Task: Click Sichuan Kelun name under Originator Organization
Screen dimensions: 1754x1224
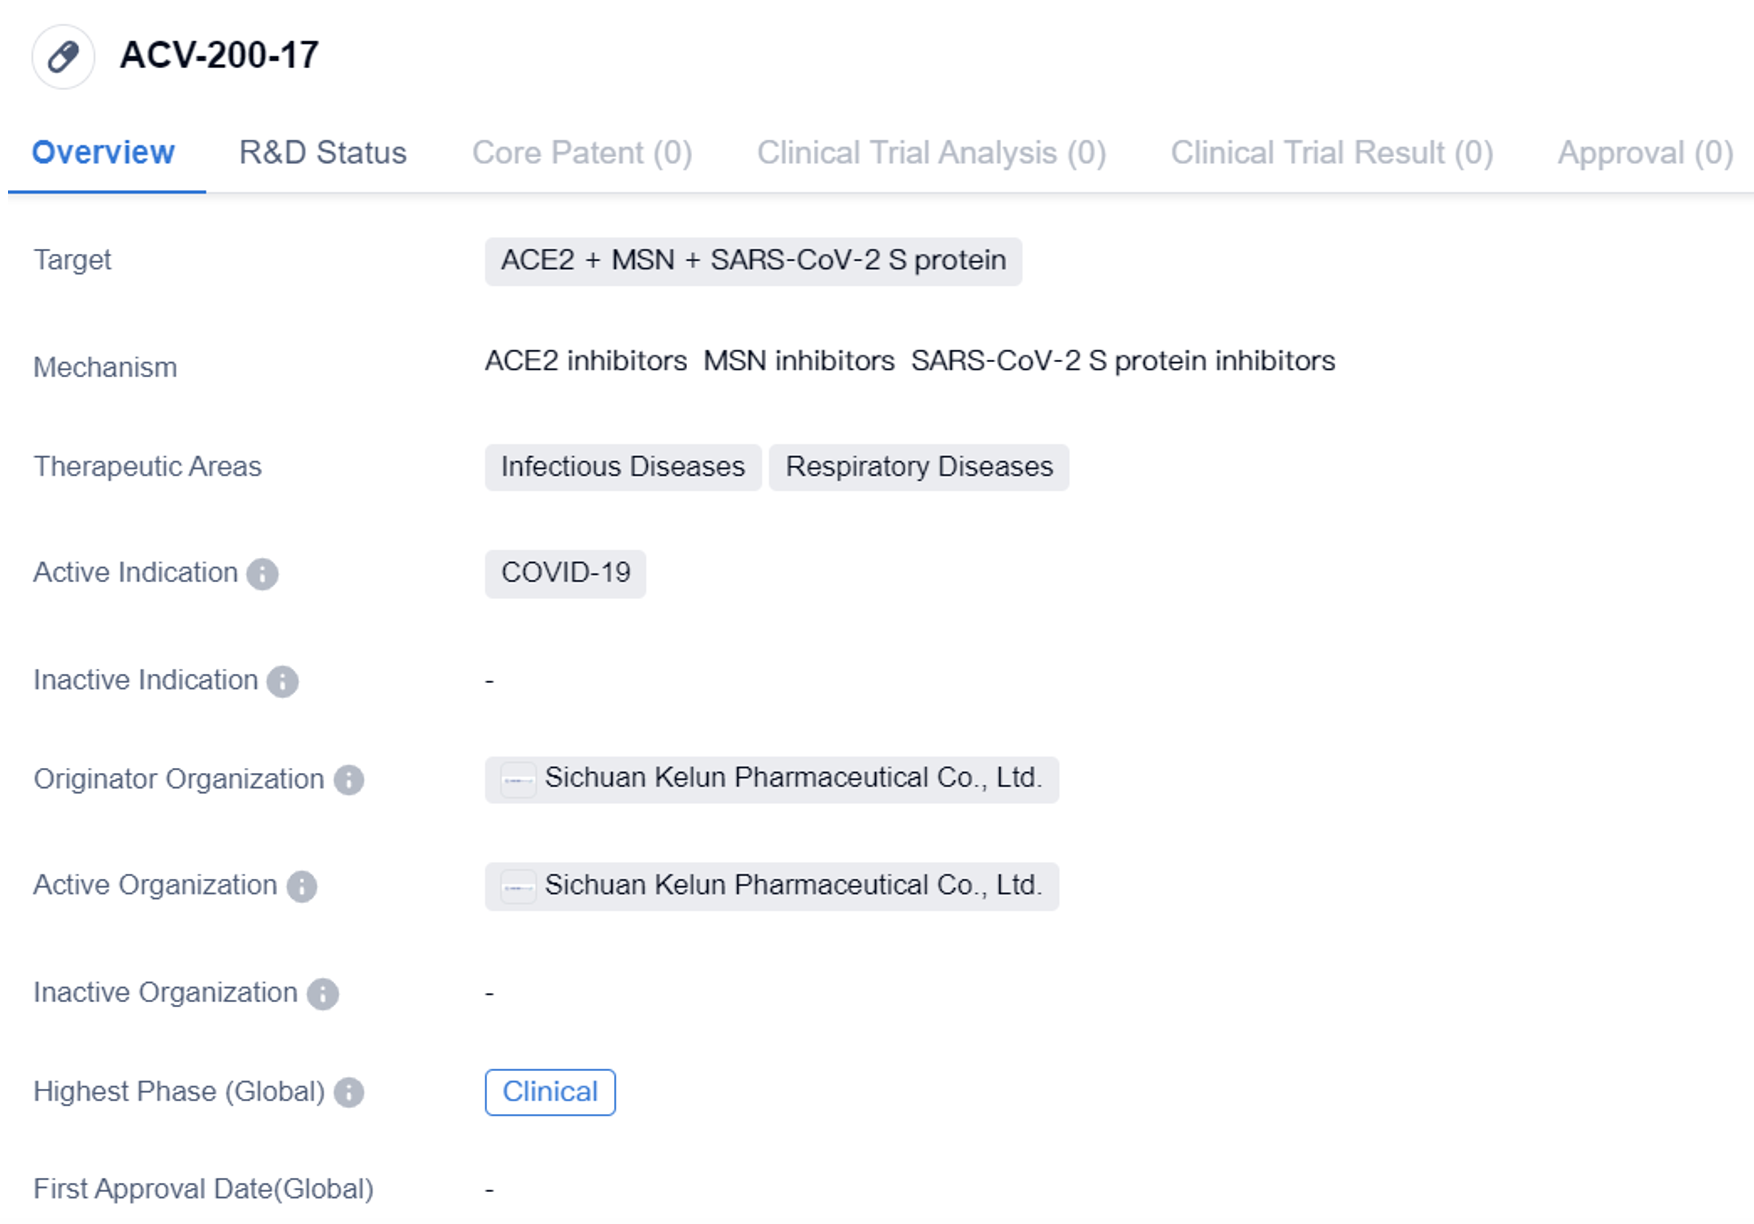Action: 792,779
